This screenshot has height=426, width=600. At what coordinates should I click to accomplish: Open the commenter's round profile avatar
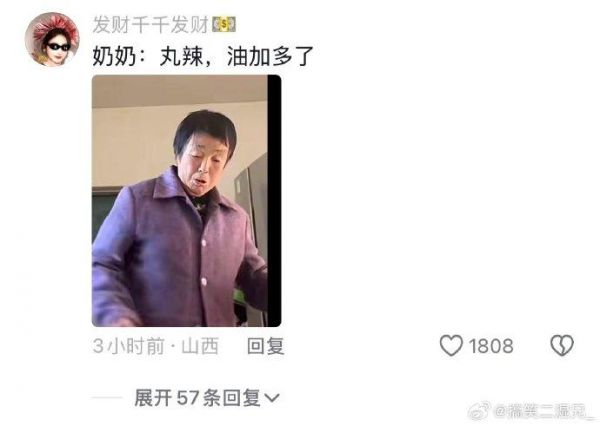[52, 39]
